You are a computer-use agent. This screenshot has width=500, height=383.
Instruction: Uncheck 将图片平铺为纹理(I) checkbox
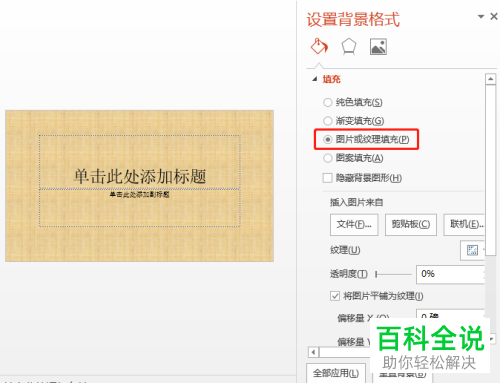(335, 296)
